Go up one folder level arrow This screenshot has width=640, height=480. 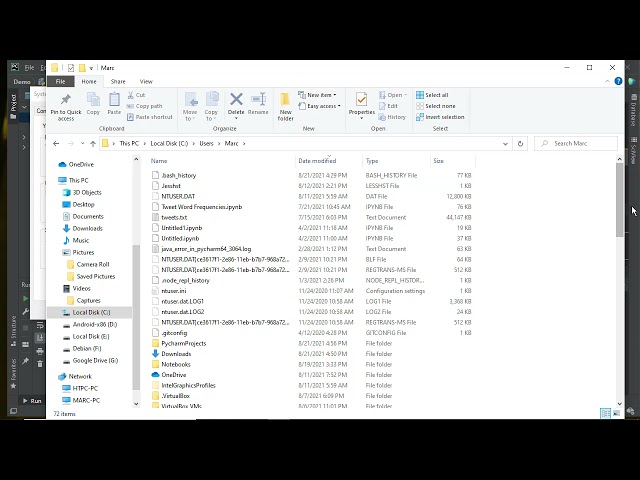93,144
